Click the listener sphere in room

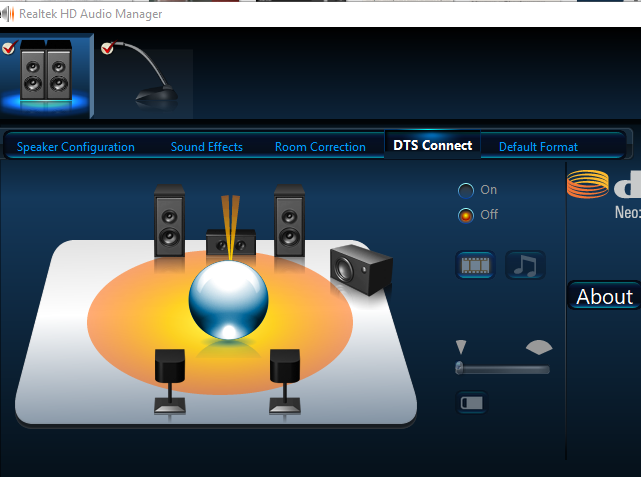click(x=229, y=300)
